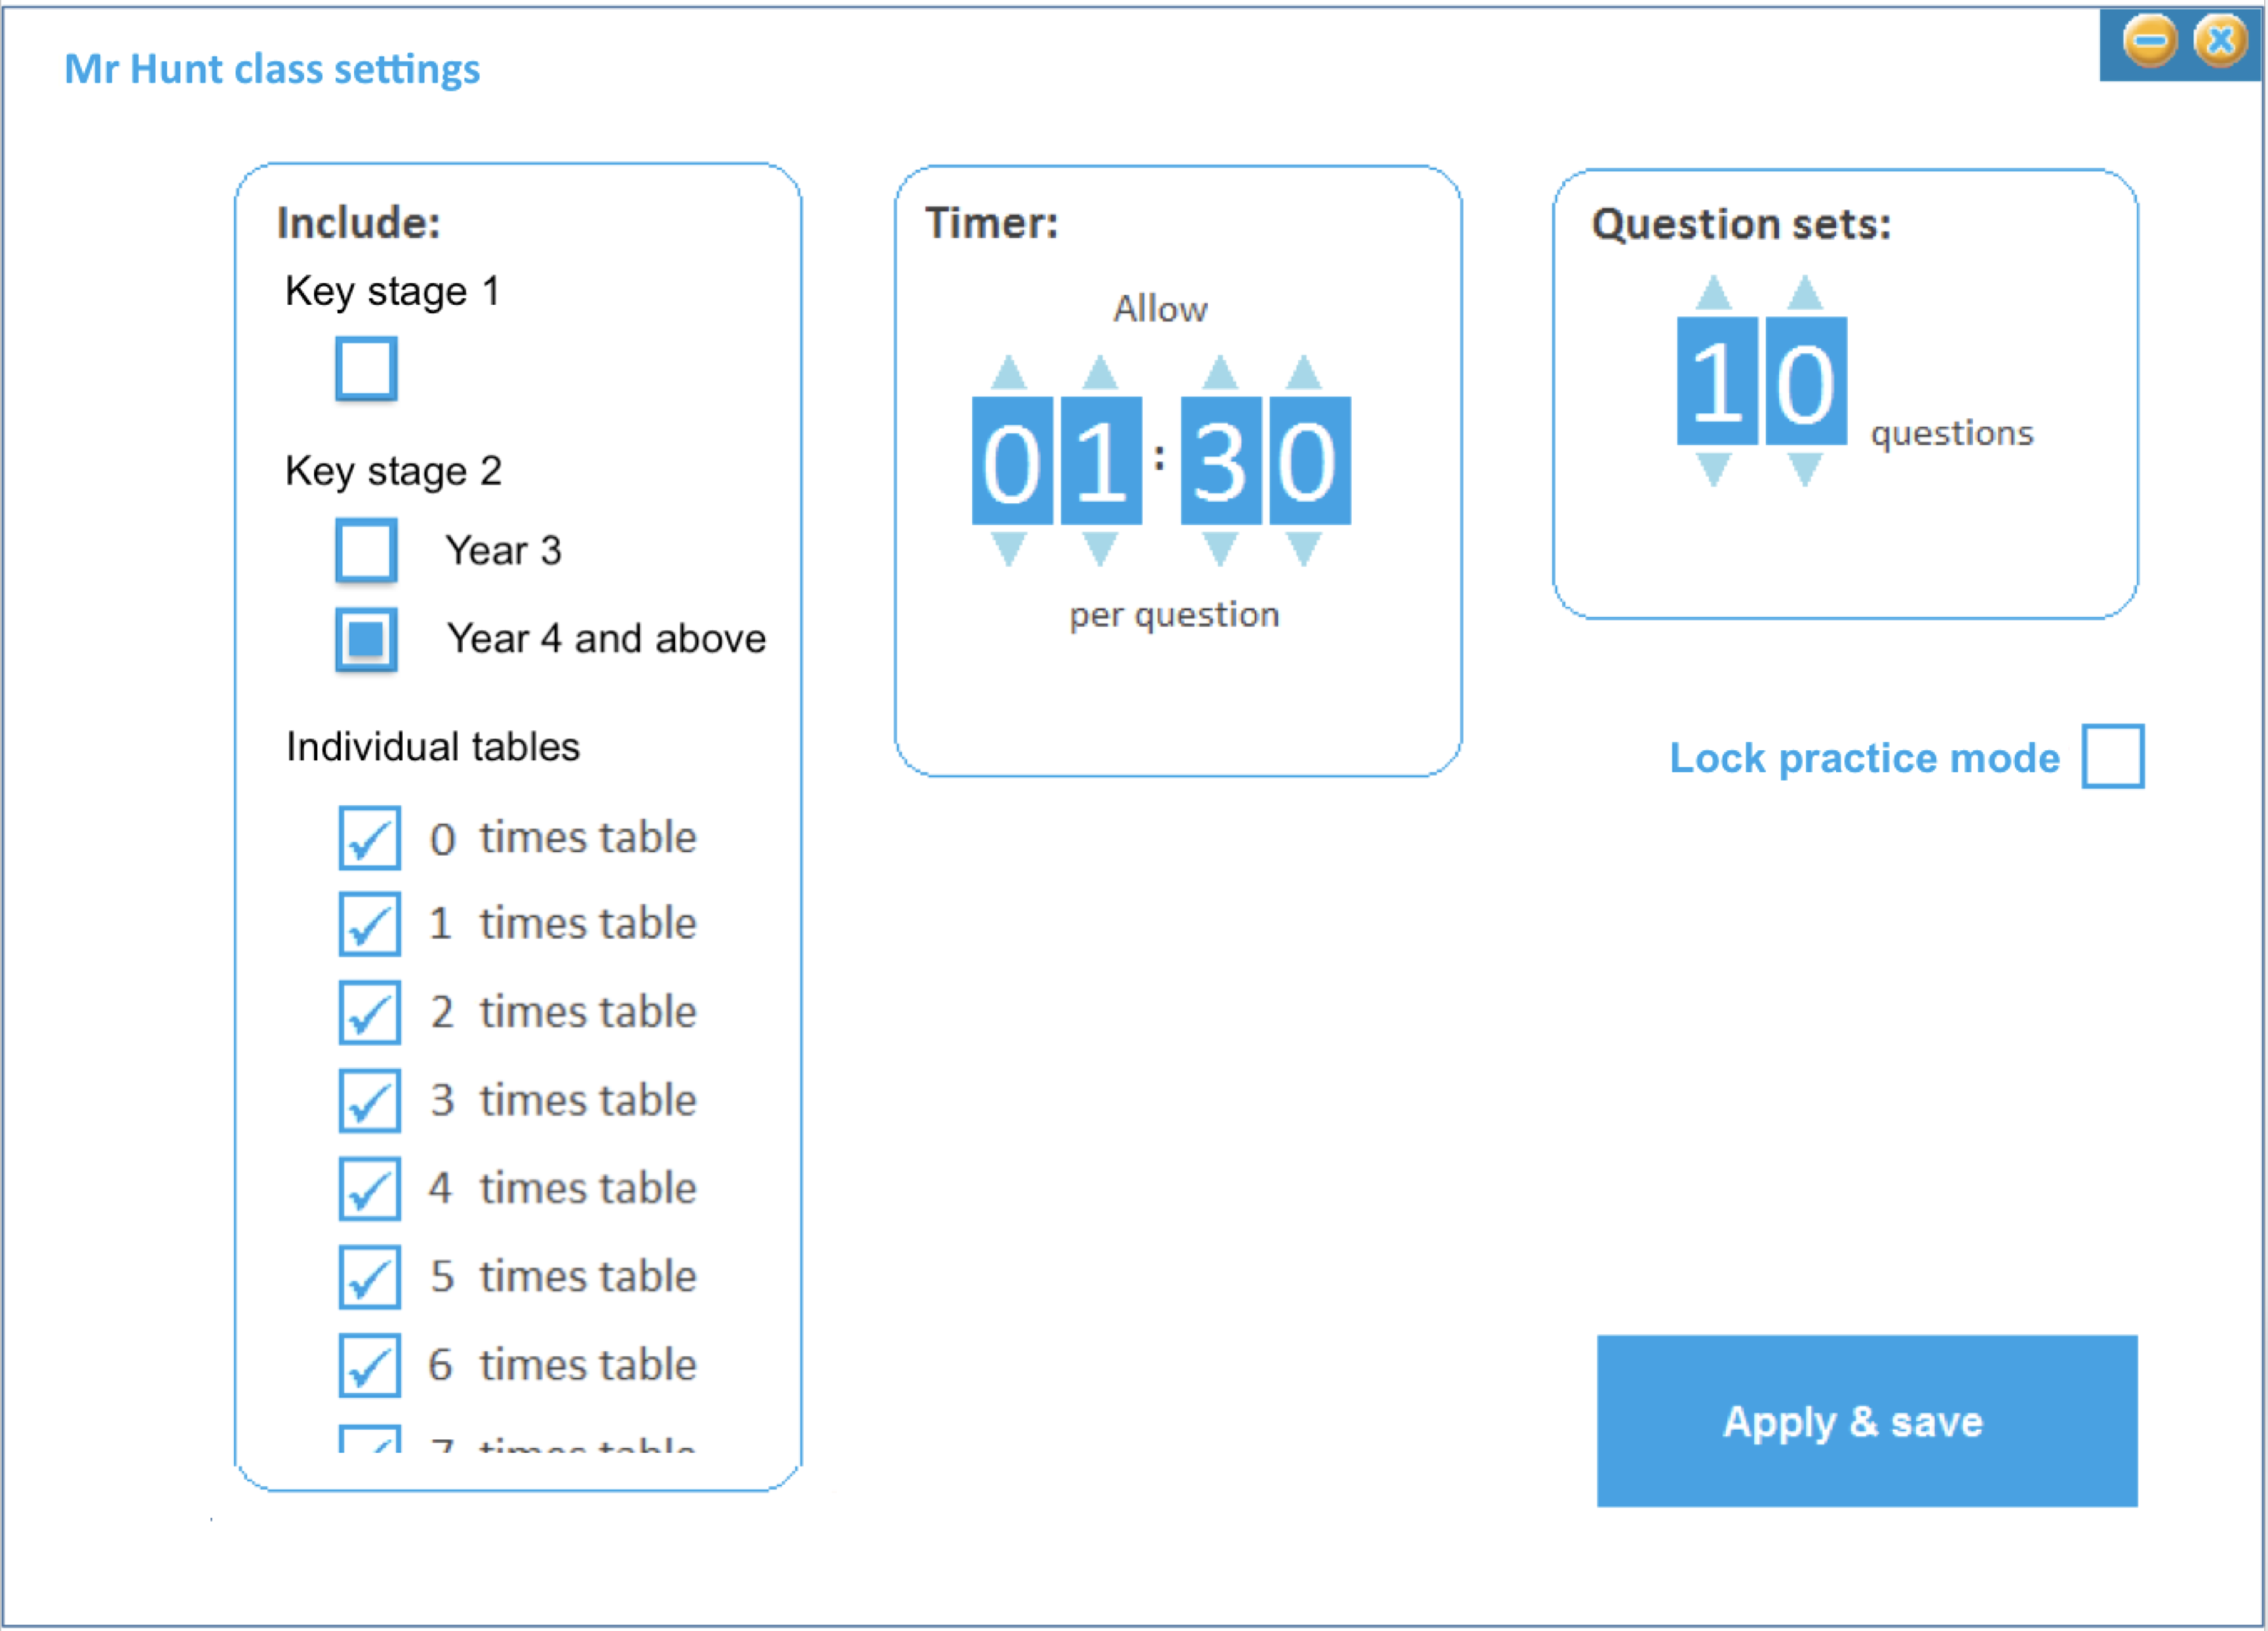Viewport: 2268px width, 1631px height.
Task: Increase question sets tens digit up arrow
Action: [1714, 293]
